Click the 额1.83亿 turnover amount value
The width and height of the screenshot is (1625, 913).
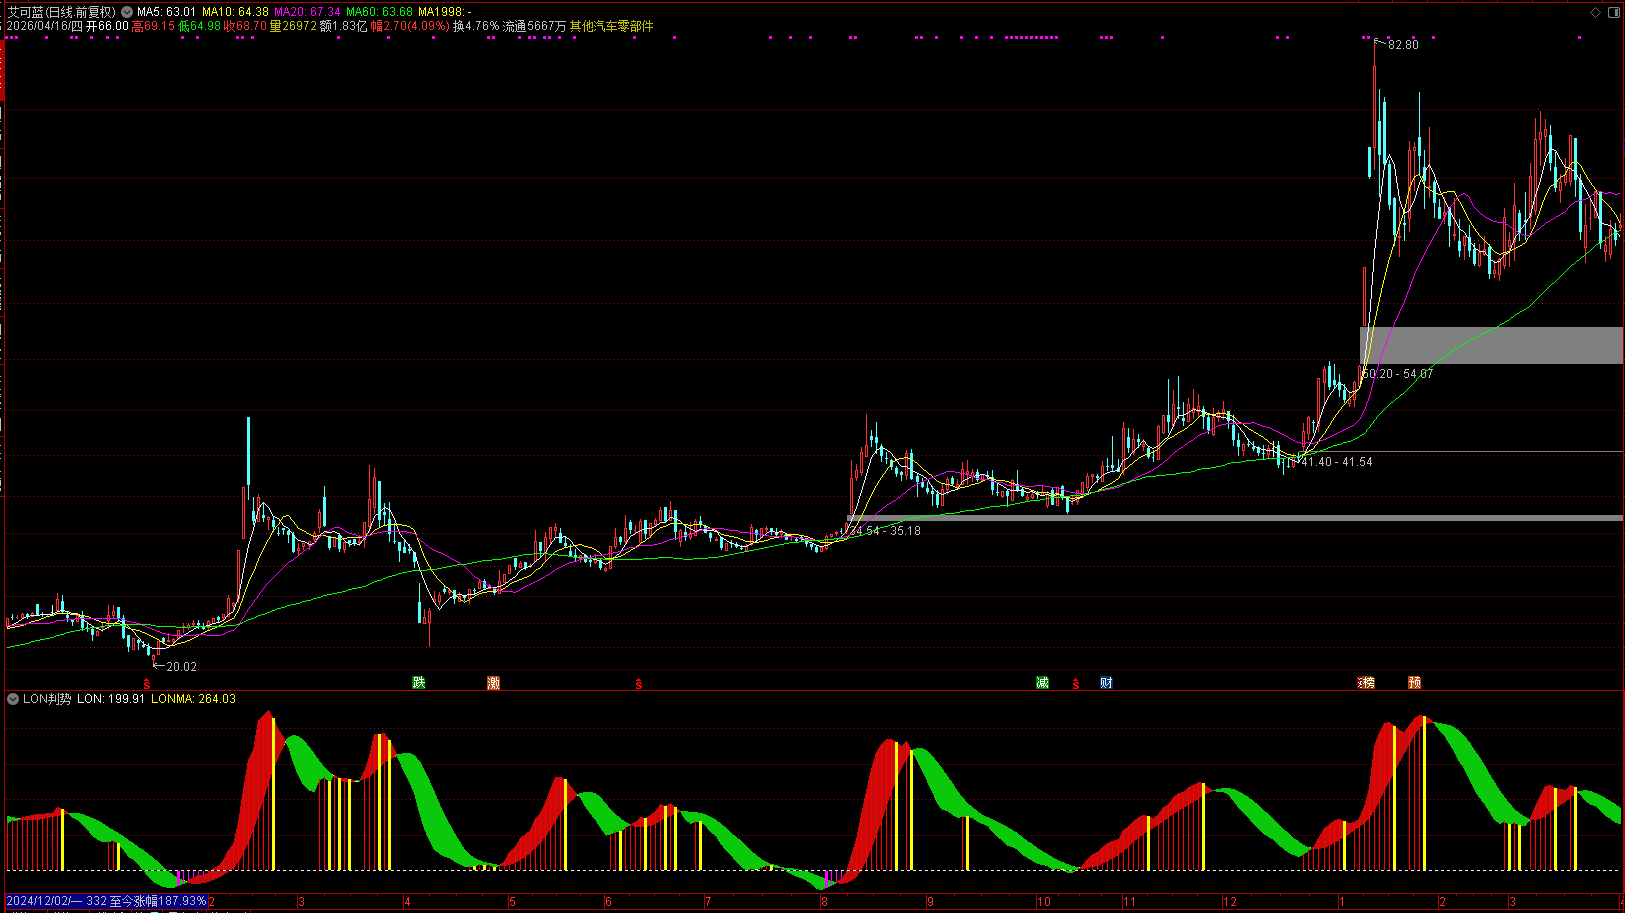[344, 26]
